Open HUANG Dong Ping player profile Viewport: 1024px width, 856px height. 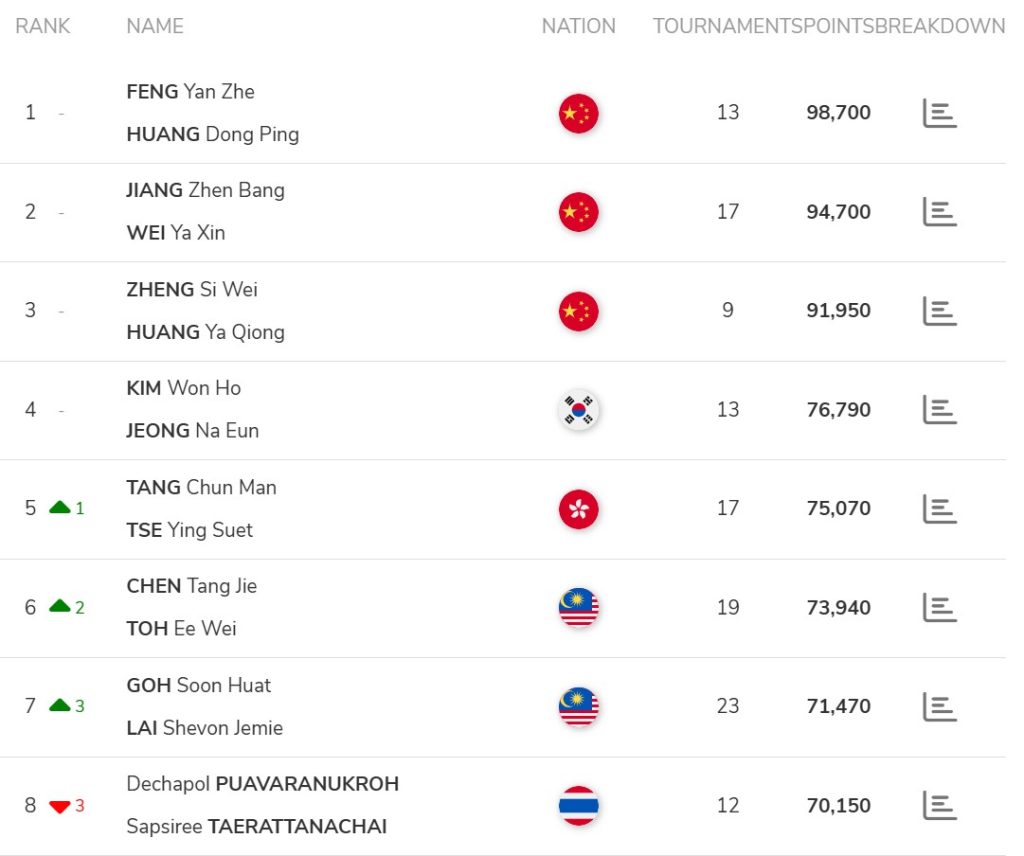213,135
